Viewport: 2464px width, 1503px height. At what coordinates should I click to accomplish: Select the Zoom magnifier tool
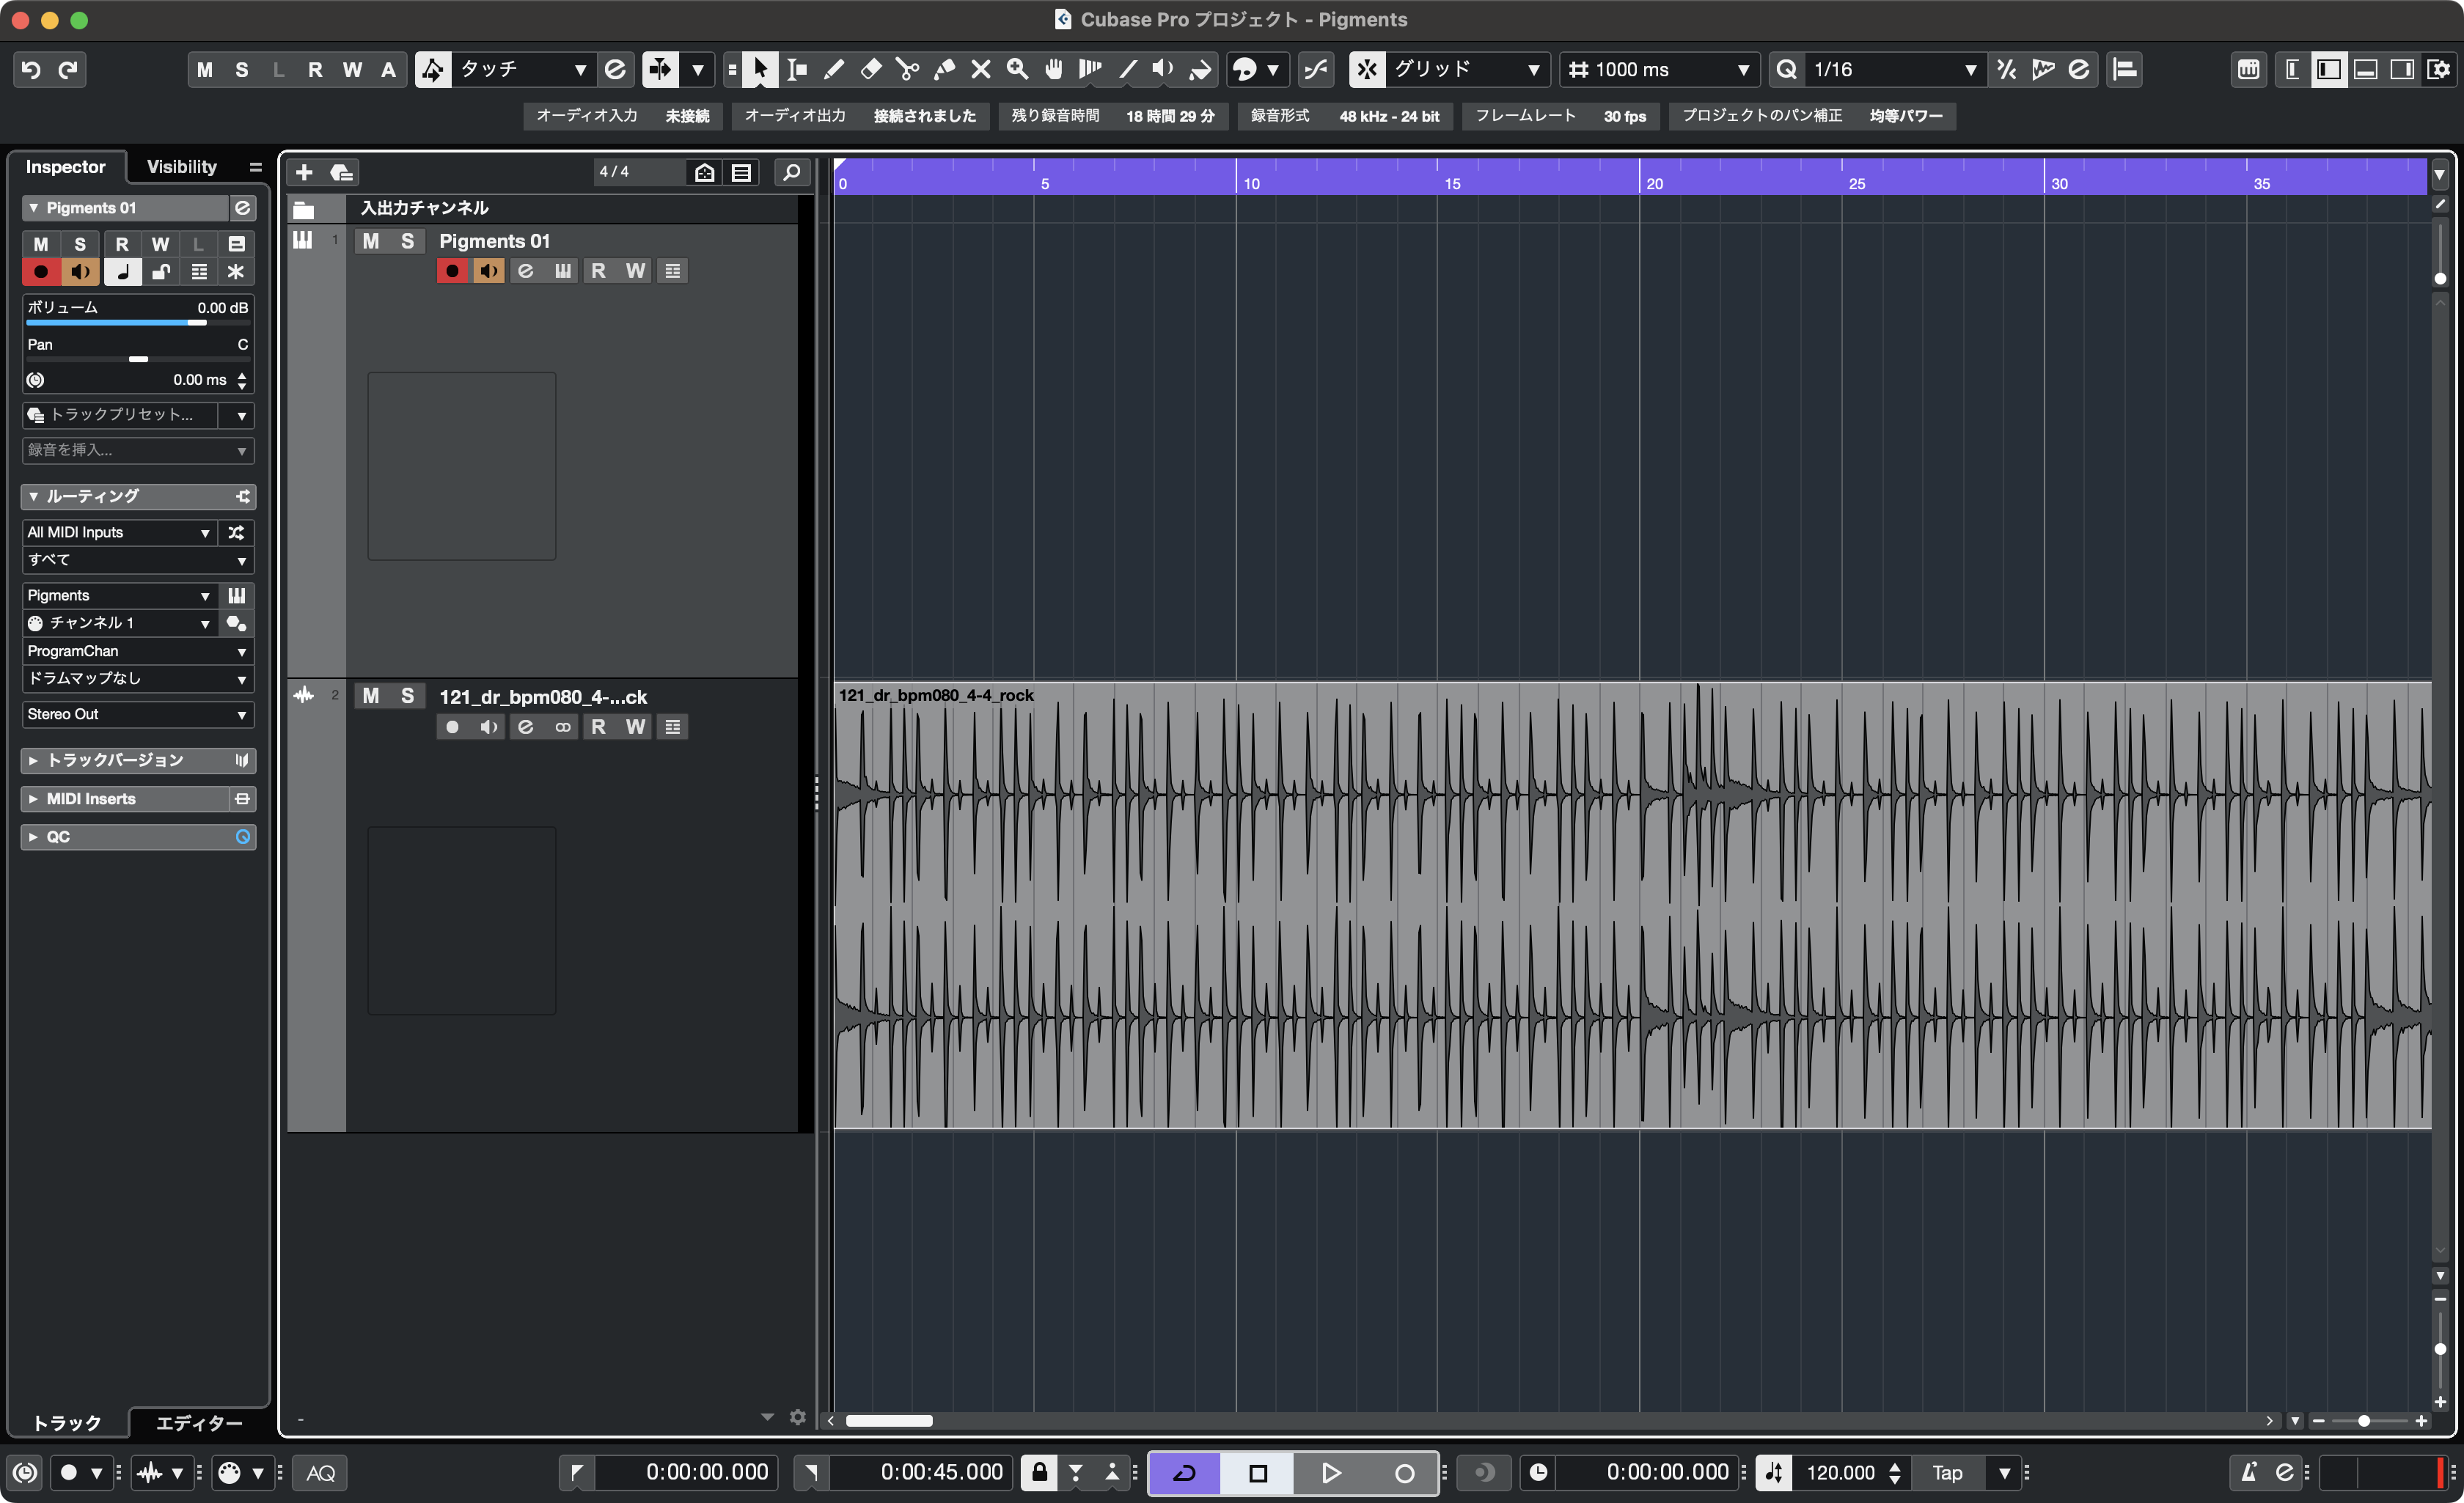pos(1018,69)
